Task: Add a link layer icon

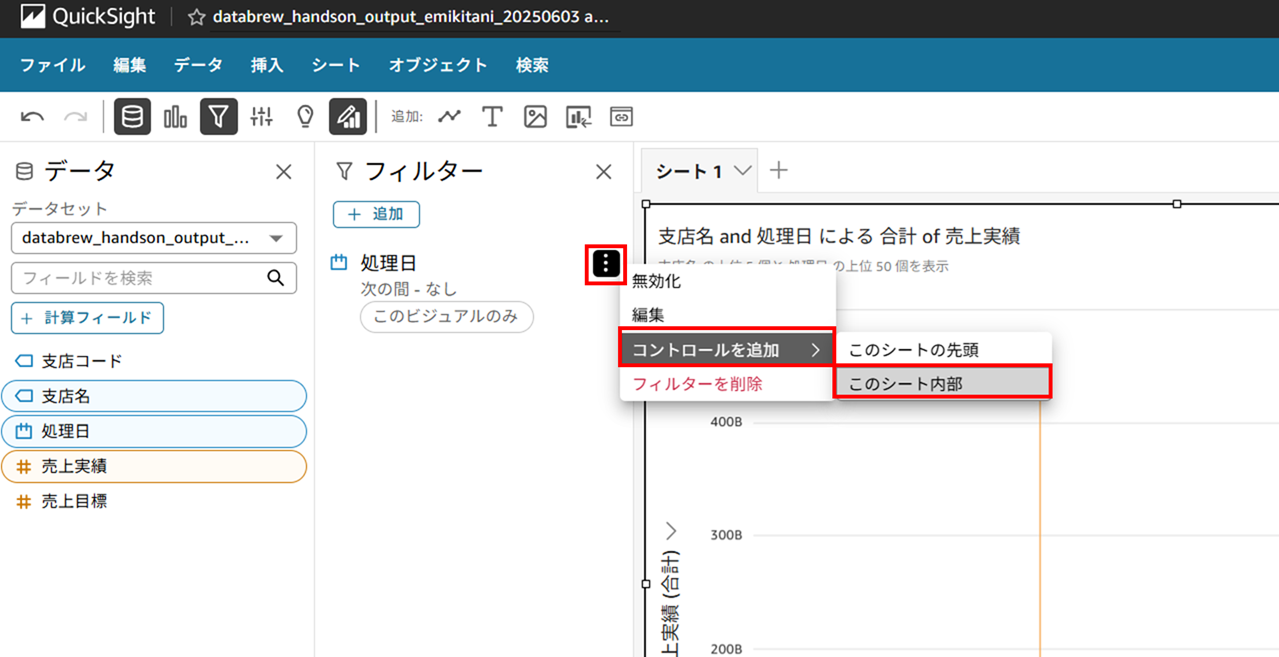Action: [621, 117]
